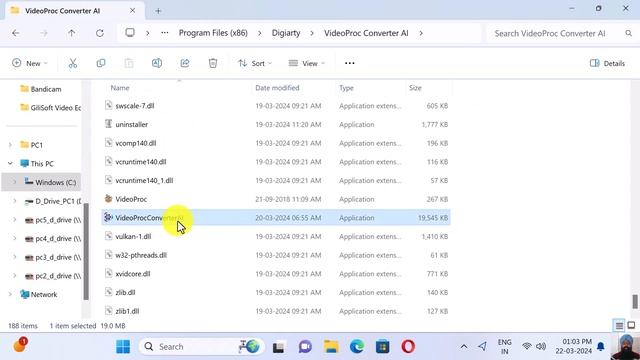Sort by the Type column header

pos(346,88)
